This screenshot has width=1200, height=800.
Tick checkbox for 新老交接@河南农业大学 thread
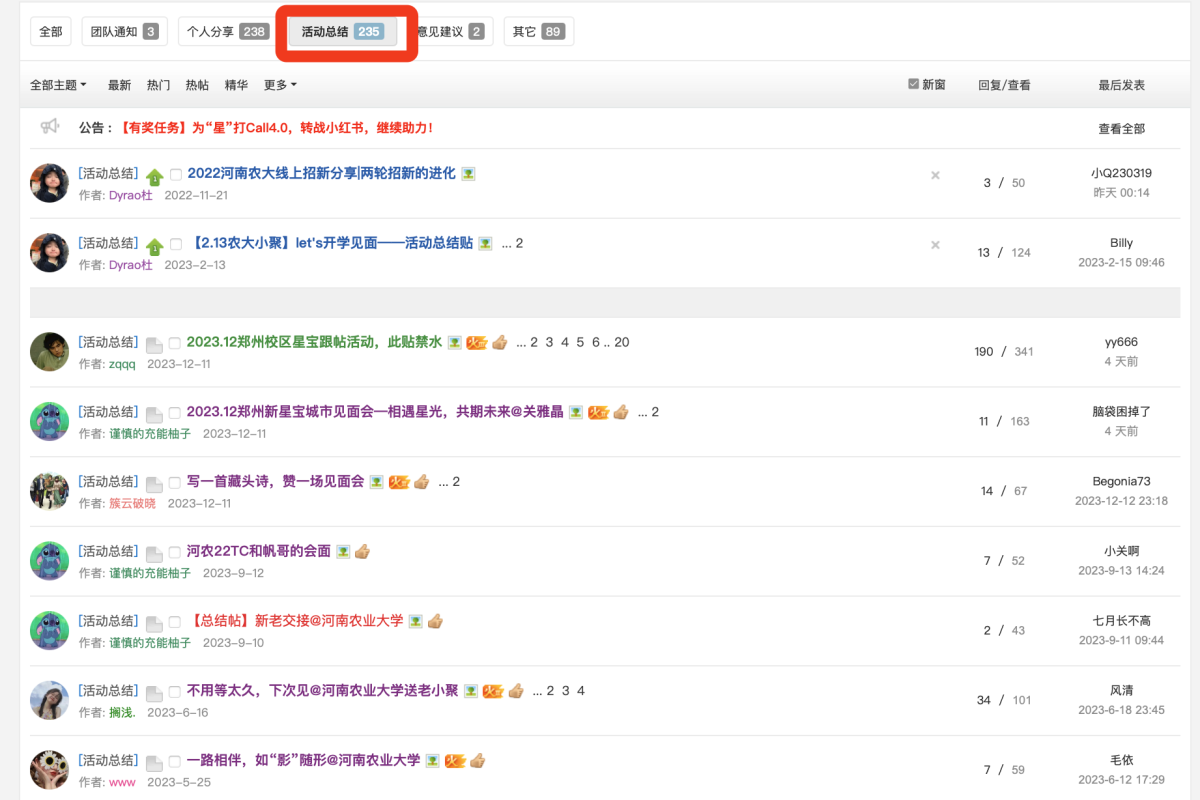tap(175, 623)
